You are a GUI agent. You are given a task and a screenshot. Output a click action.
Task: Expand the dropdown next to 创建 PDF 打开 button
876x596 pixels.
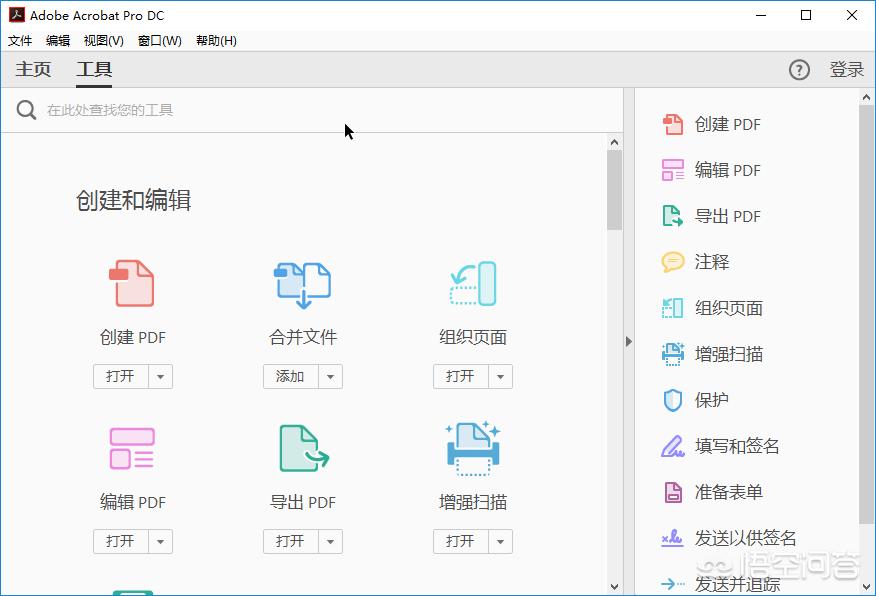coord(159,376)
